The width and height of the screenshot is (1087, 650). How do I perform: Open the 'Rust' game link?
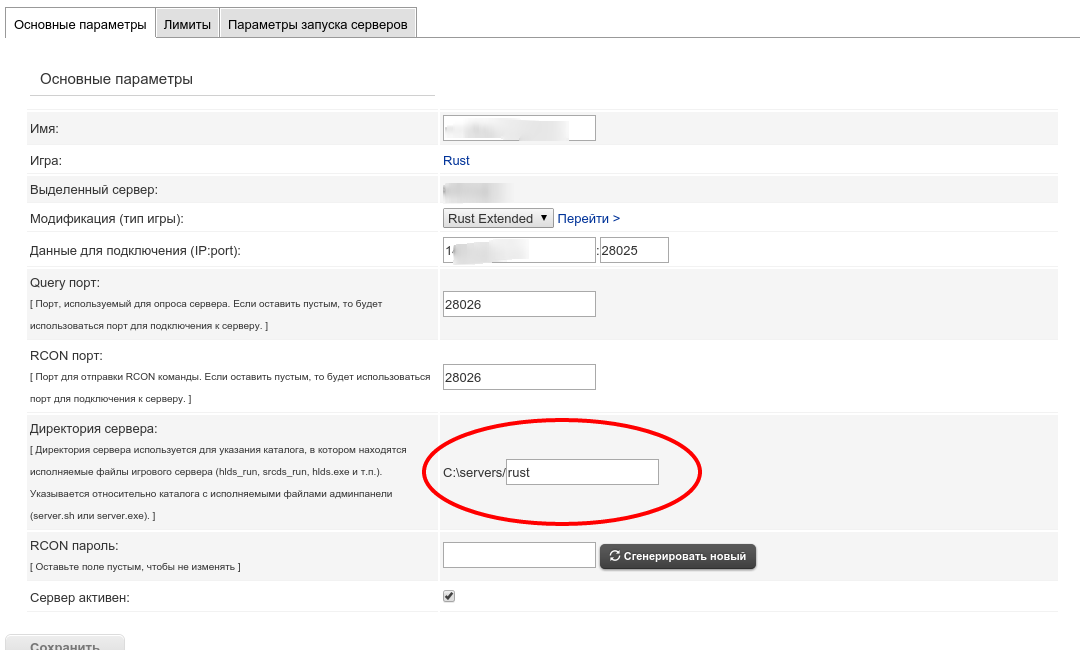coord(456,160)
